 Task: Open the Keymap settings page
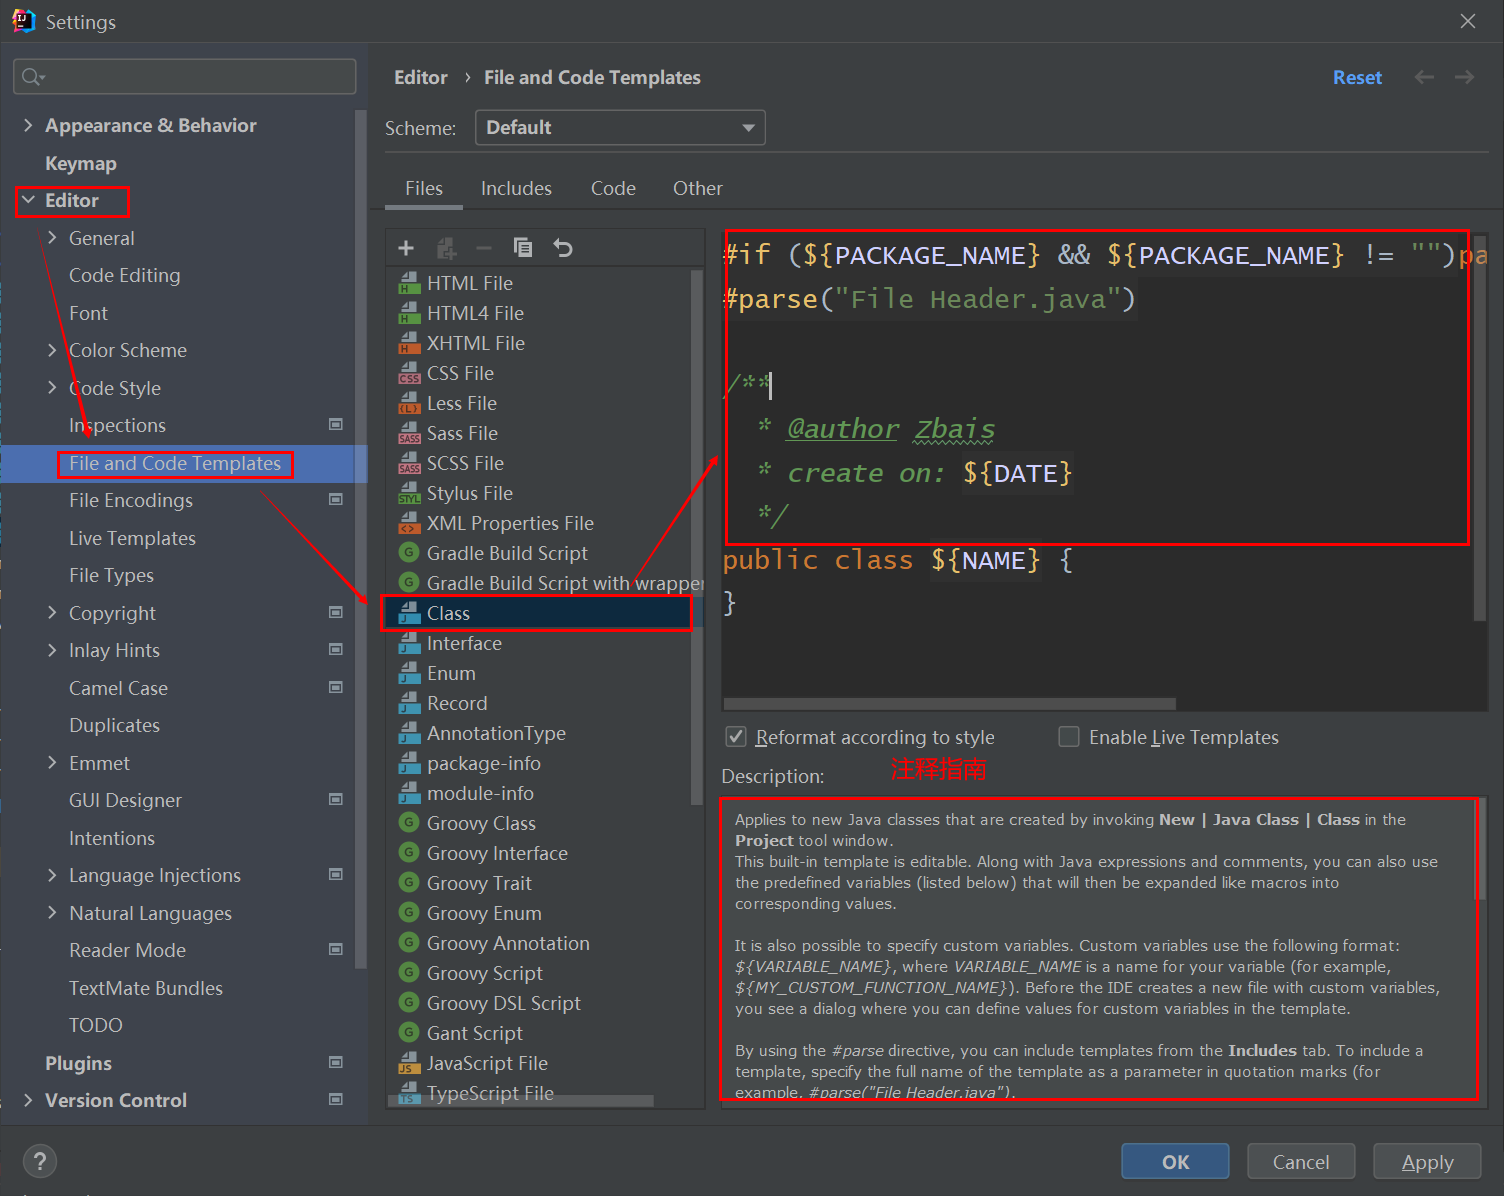point(81,163)
